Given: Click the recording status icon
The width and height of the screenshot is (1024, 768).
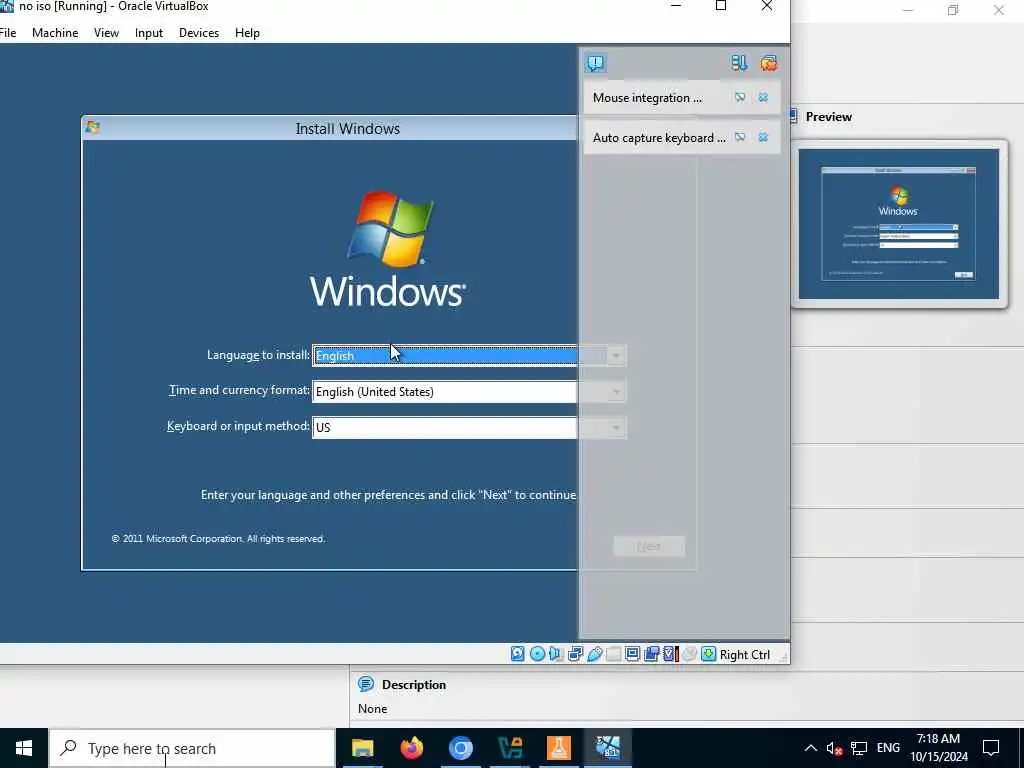Looking at the screenshot, I should [651, 654].
